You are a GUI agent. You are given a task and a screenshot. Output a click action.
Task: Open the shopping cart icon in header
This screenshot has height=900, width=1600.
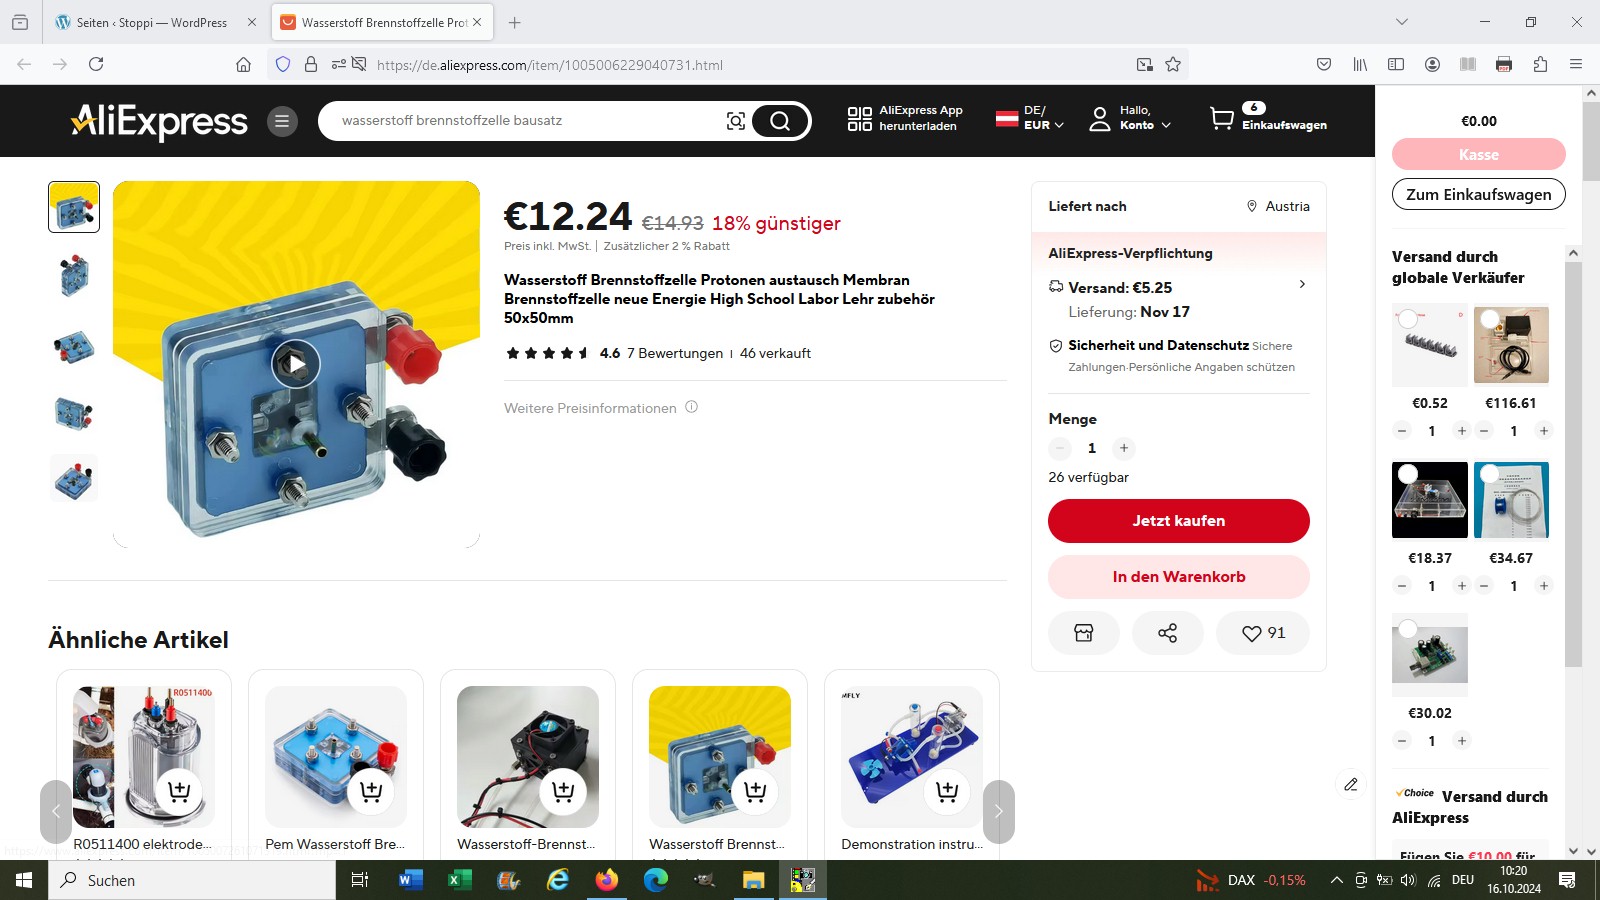pos(1221,119)
